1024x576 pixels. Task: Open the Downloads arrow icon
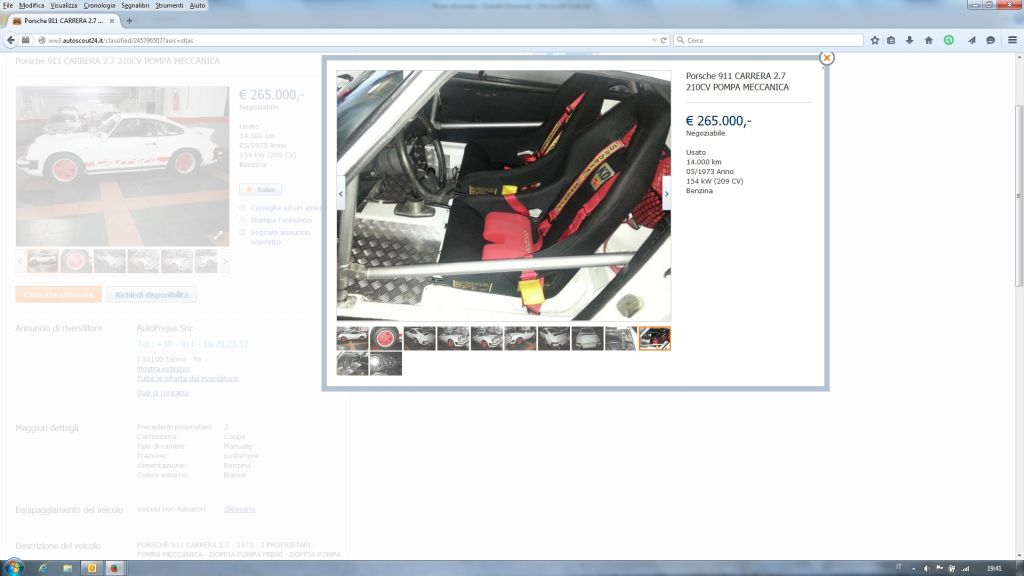[x=909, y=40]
